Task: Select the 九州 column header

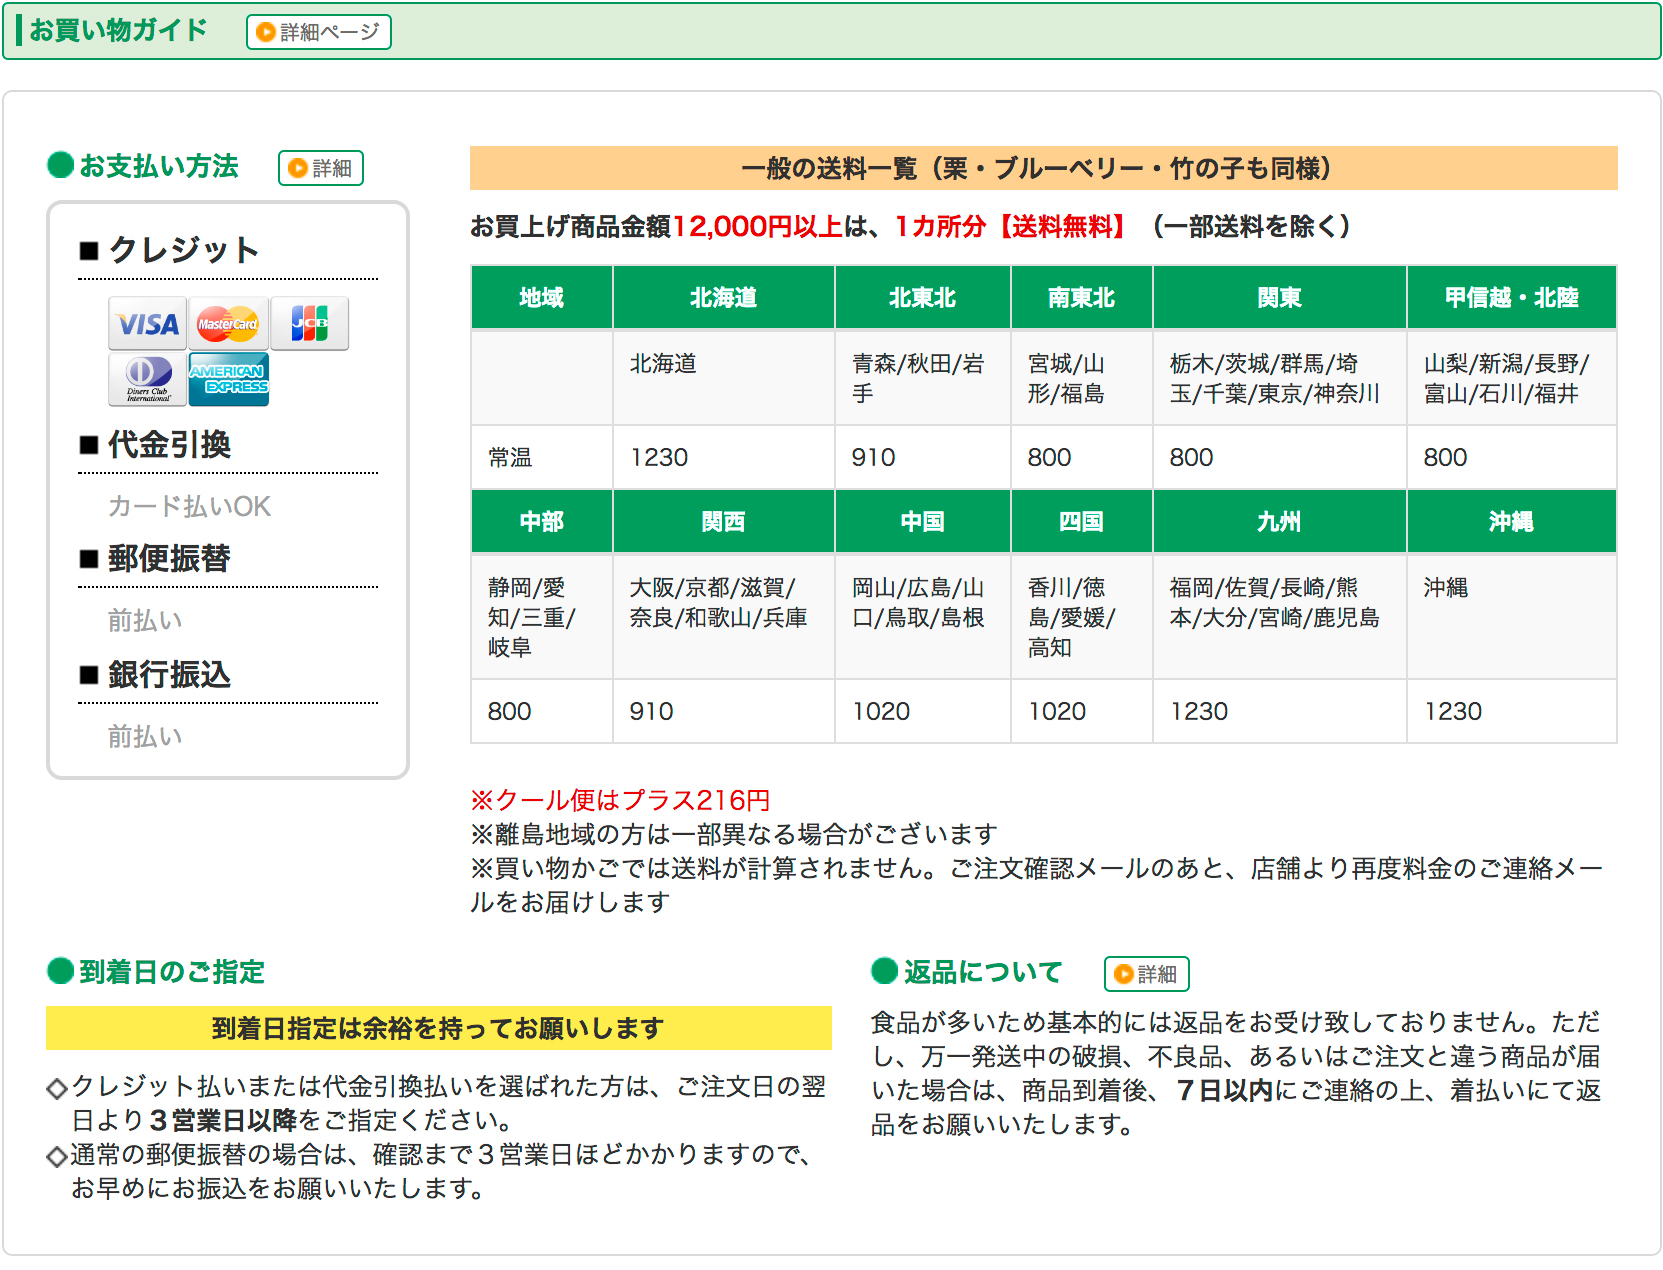Action: pyautogui.click(x=1279, y=521)
